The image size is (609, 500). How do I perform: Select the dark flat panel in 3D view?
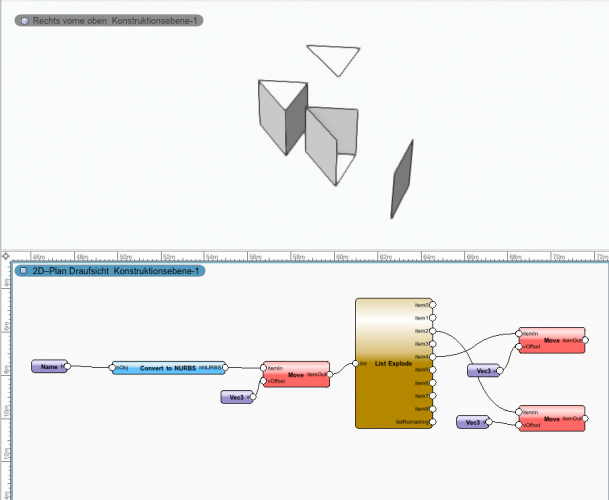[401, 179]
